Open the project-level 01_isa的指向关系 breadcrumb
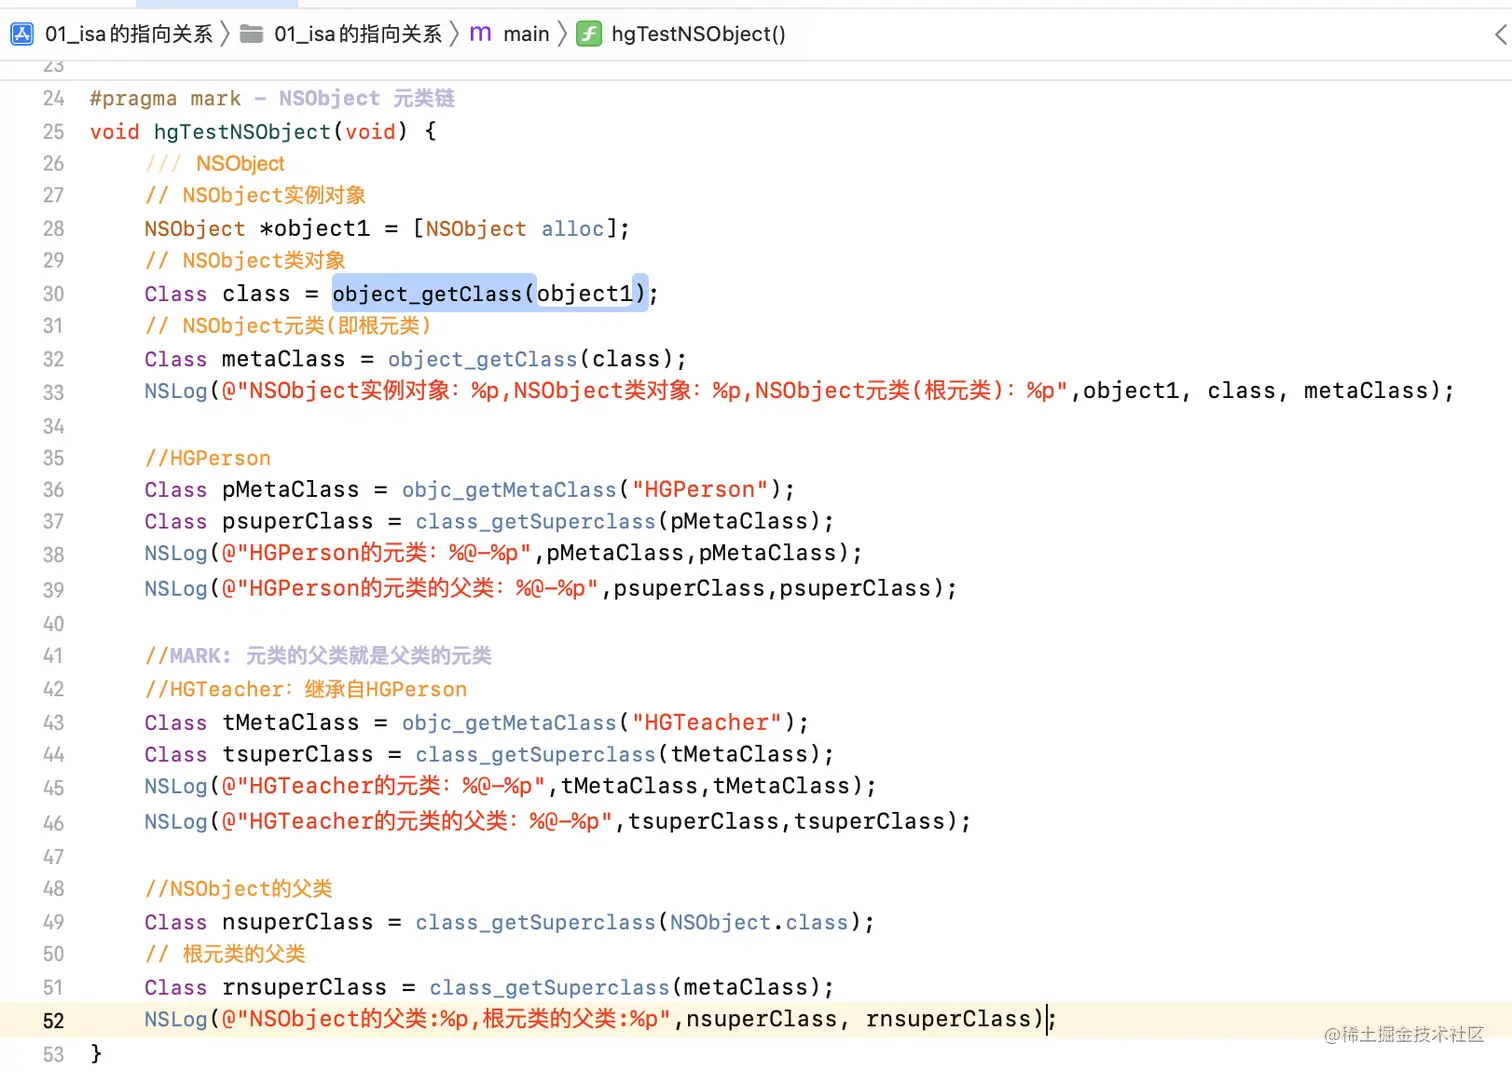Image resolution: width=1512 pixels, height=1072 pixels. [x=129, y=34]
